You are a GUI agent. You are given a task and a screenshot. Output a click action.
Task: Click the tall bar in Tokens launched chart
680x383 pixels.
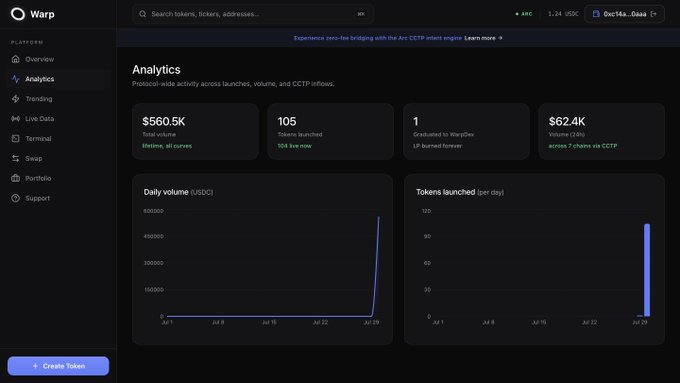pyautogui.click(x=647, y=270)
